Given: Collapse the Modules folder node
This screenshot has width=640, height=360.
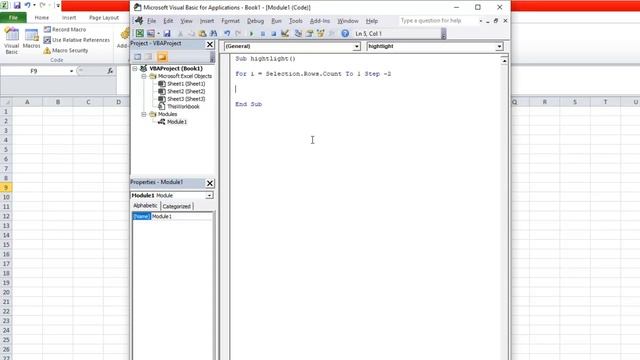Looking at the screenshot, I should tap(144, 114).
